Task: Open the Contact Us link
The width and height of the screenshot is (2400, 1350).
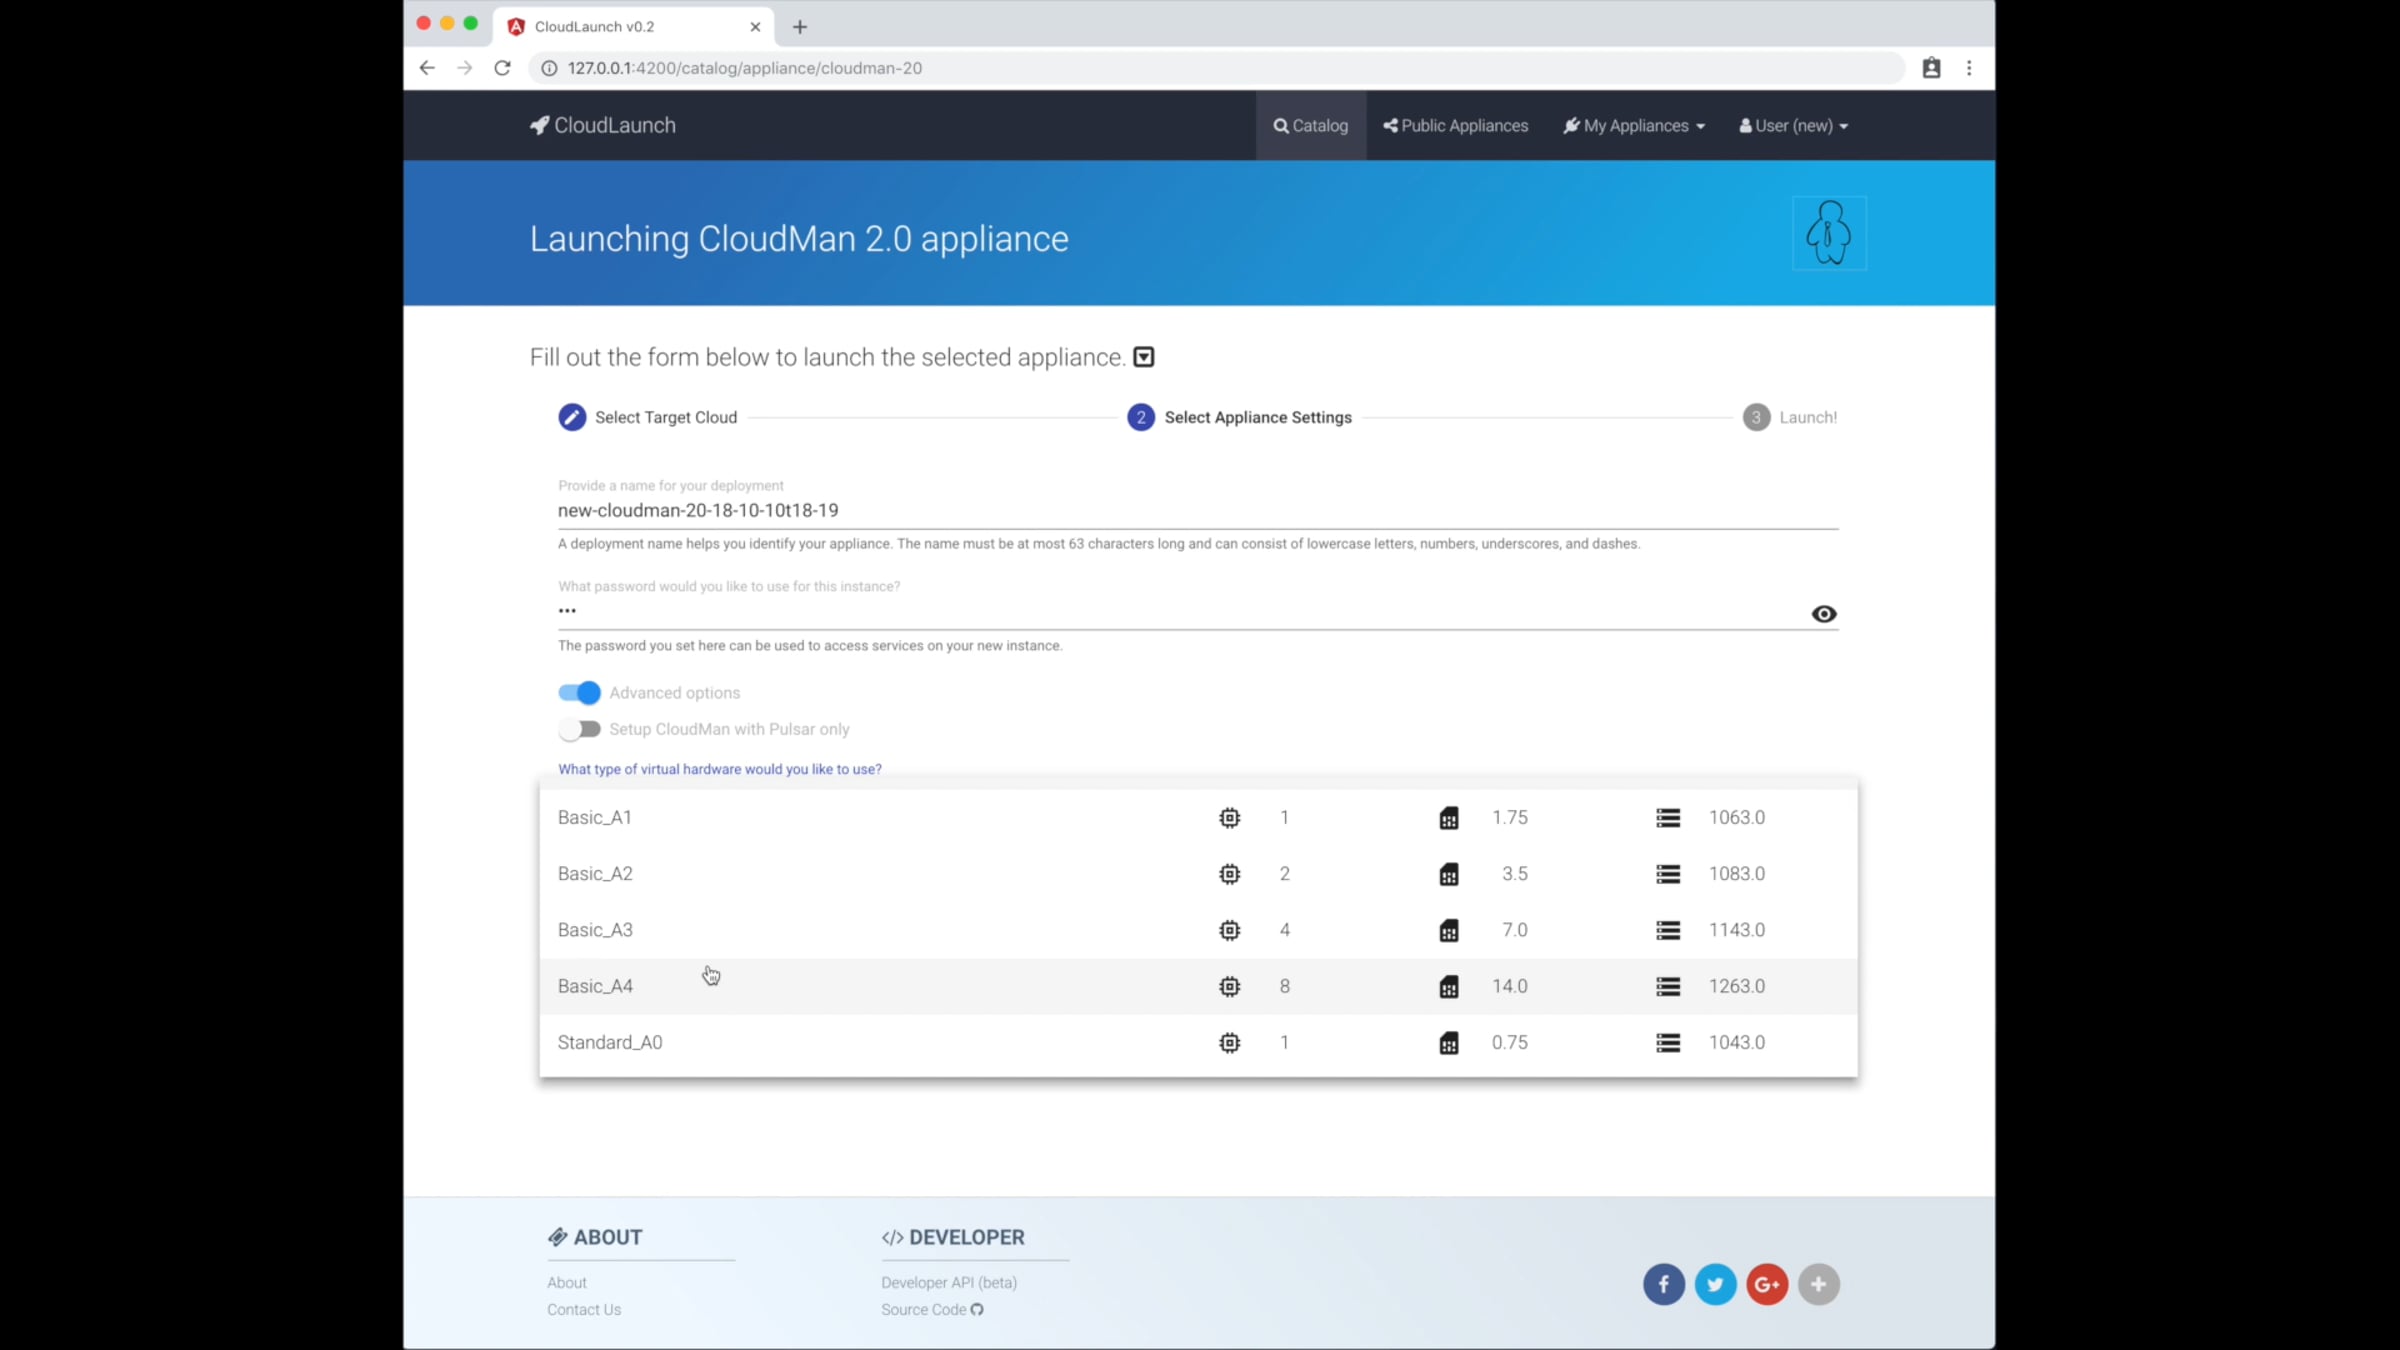Action: (x=584, y=1309)
